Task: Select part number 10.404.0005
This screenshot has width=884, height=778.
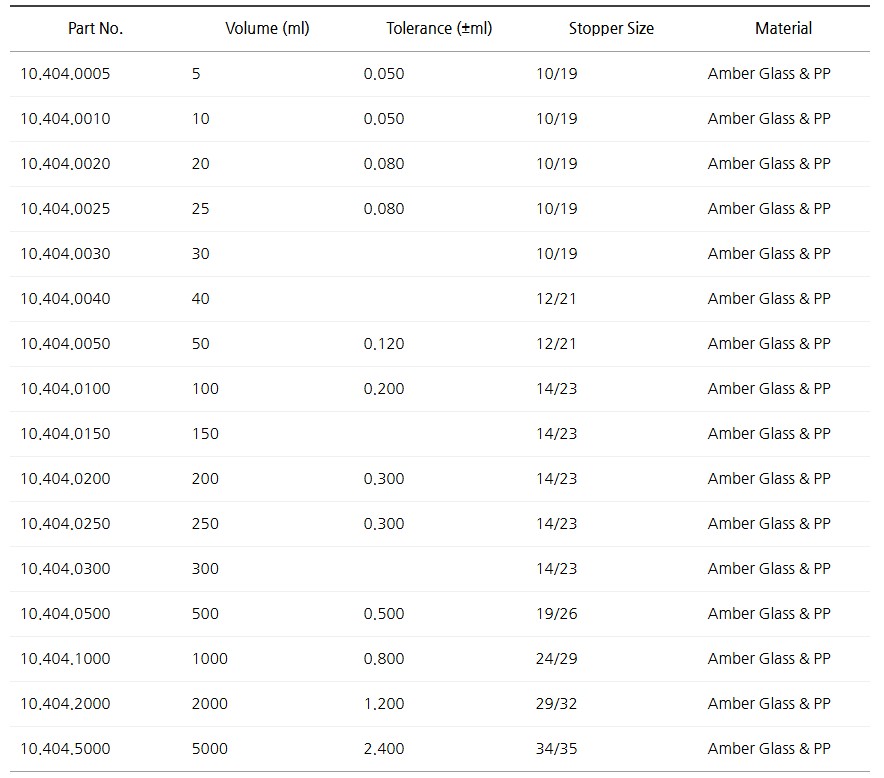Action: [65, 74]
